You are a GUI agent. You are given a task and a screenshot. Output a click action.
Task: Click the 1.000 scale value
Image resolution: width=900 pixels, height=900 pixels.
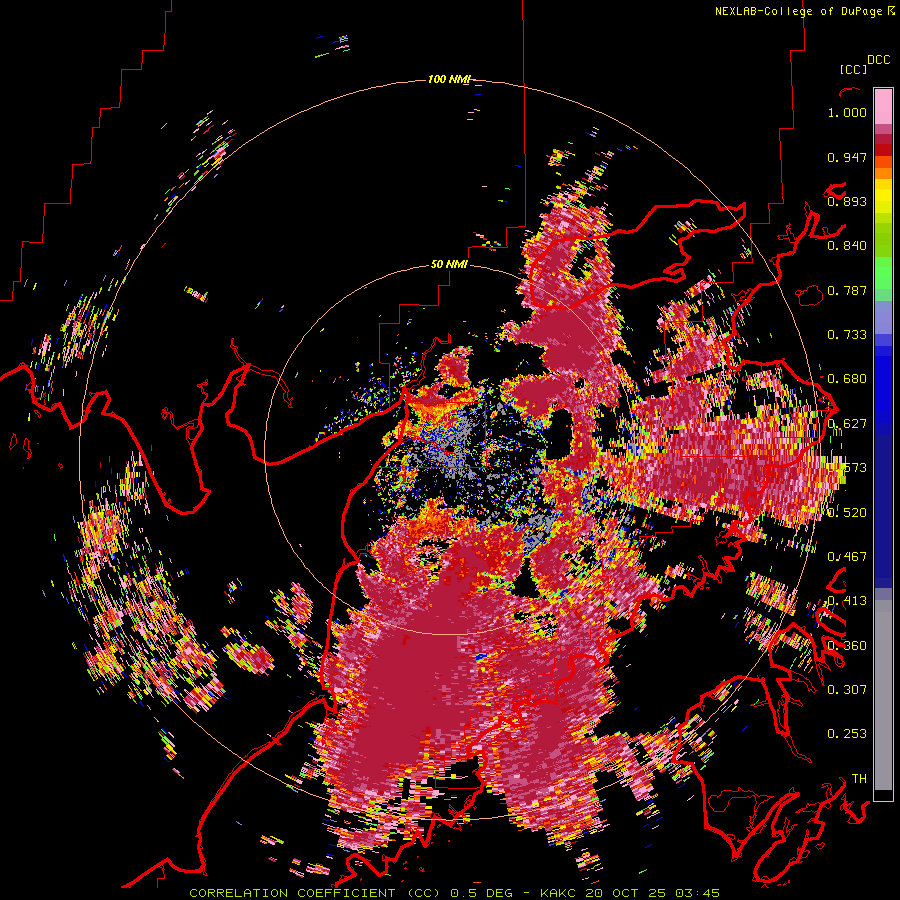[847, 112]
